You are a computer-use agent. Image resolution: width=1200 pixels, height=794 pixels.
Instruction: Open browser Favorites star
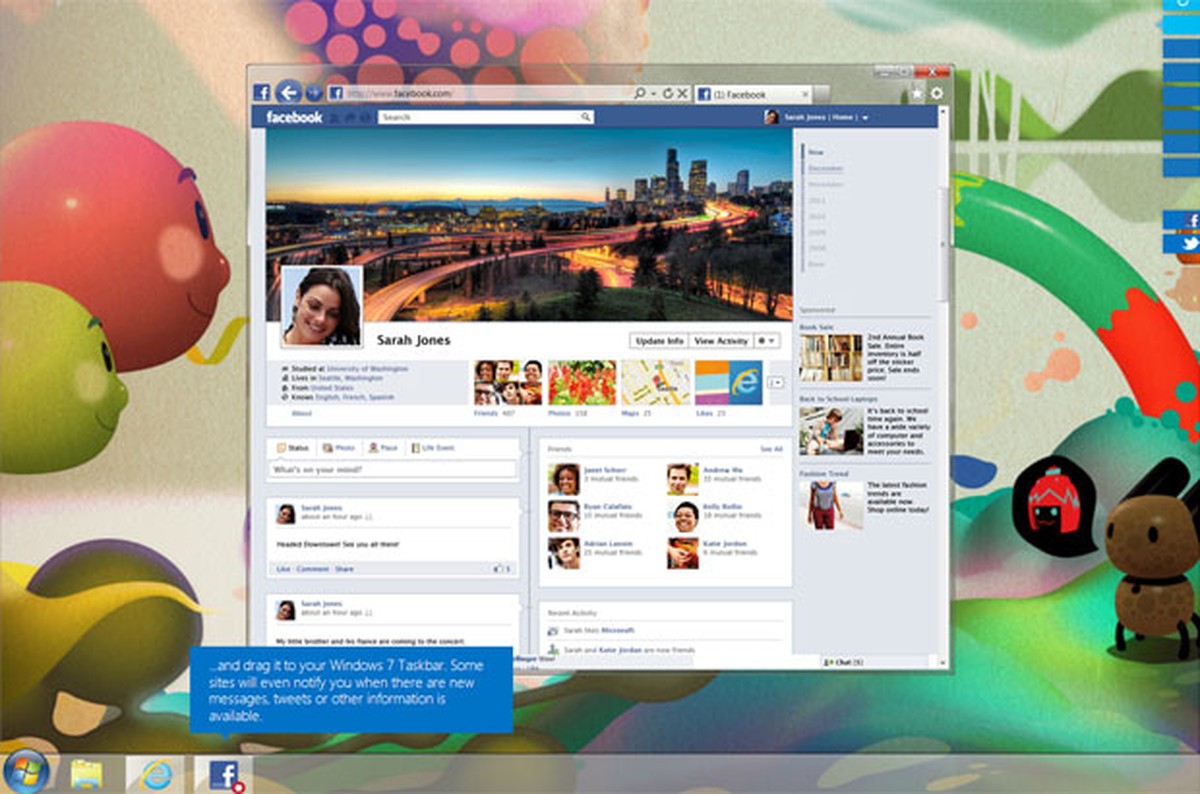(917, 93)
